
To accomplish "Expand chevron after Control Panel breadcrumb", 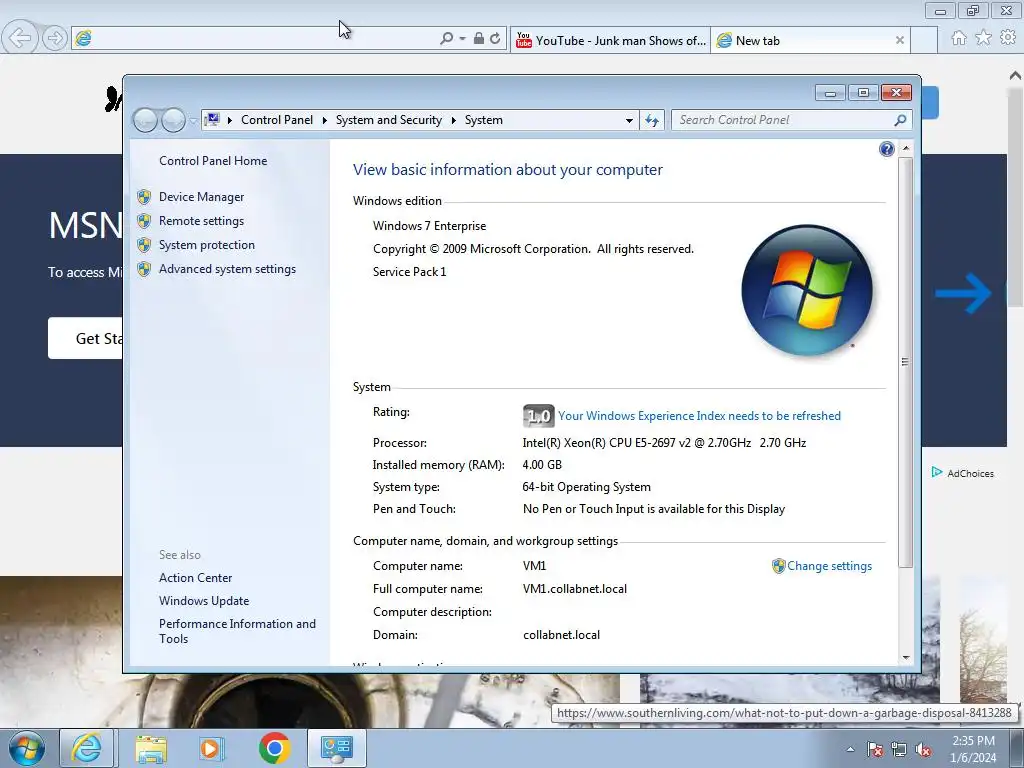I will 325,120.
